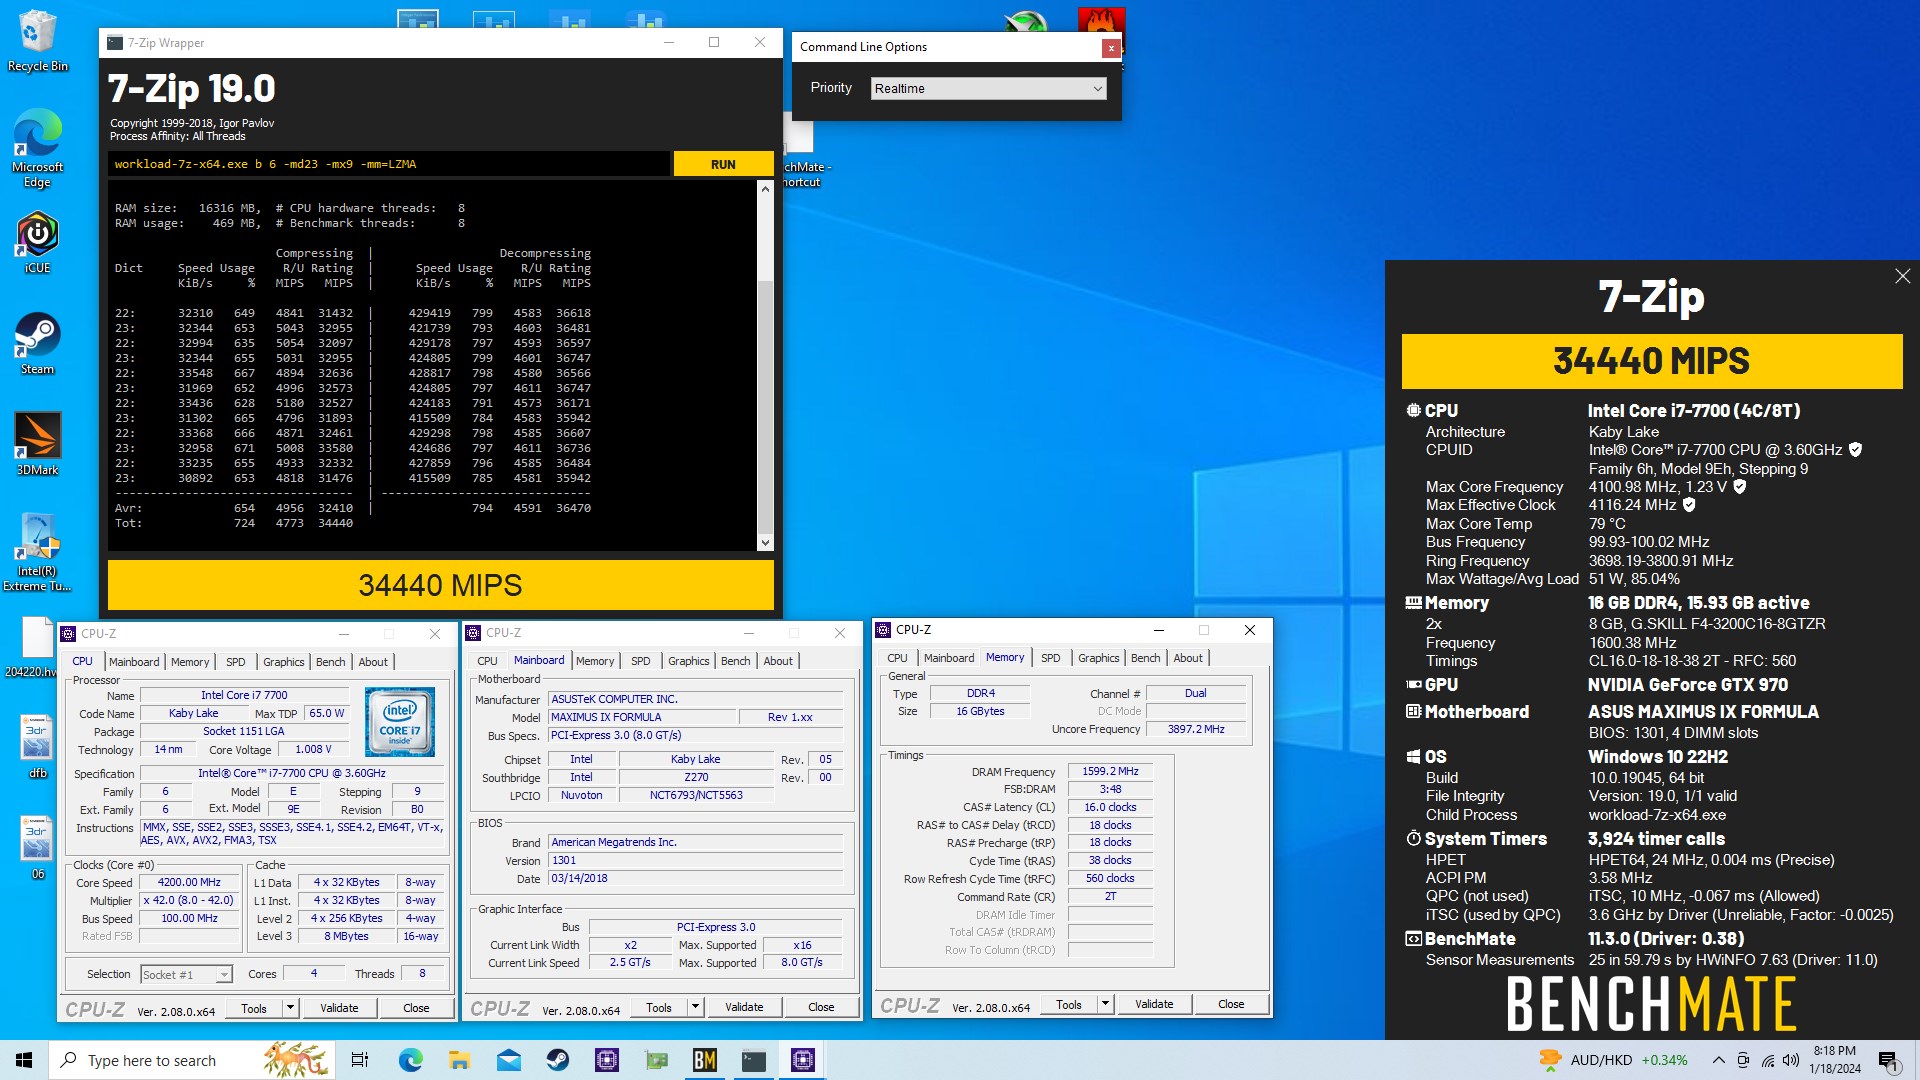The height and width of the screenshot is (1080, 1920).
Task: Open About tab in DDR4 Memory CPU-Z window
Action: [x=1188, y=658]
